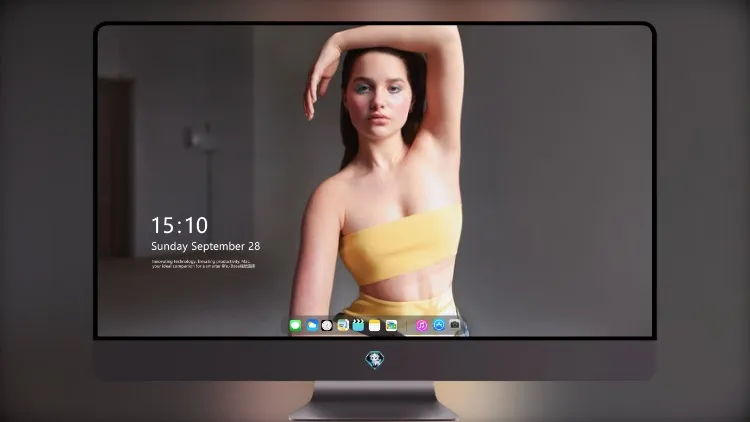Click the dark doorway in the wallpaper
750x422 pixels.
click(116, 167)
